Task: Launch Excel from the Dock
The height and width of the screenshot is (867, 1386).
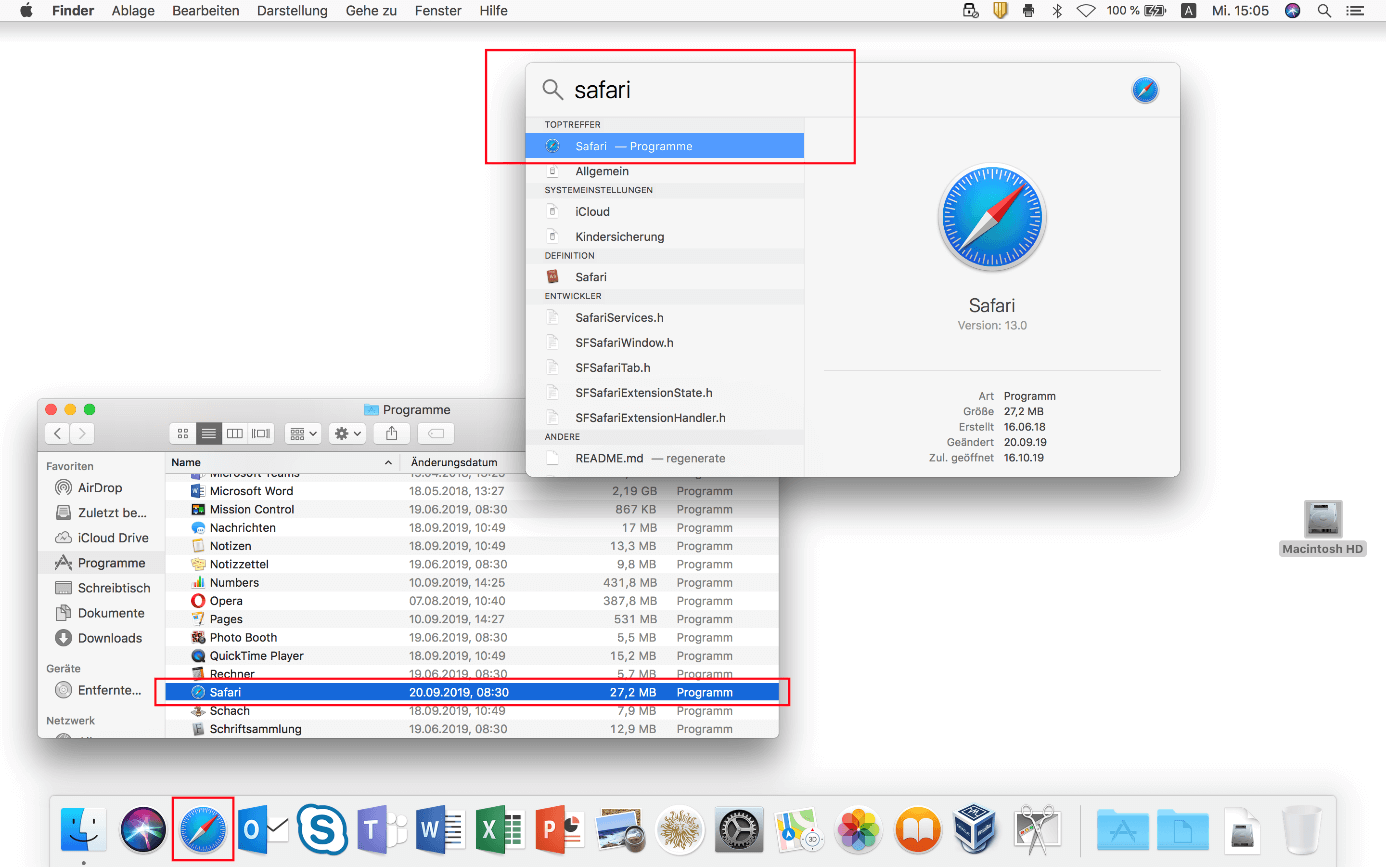Action: point(500,829)
